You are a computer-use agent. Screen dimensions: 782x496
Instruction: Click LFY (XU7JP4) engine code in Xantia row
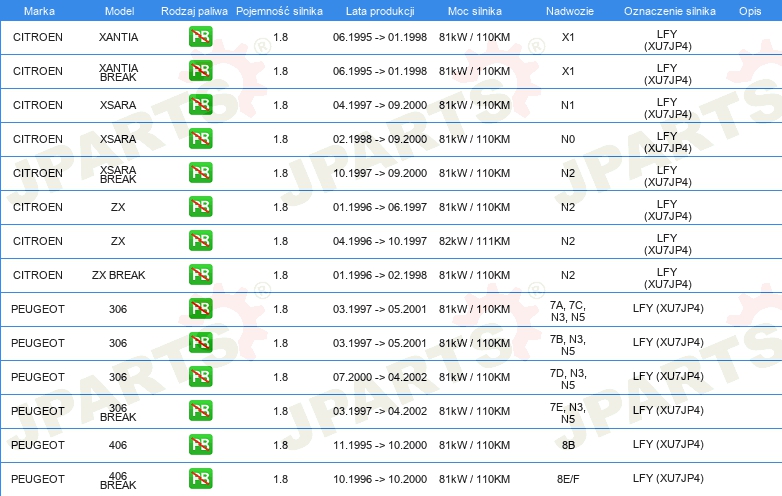(667, 40)
